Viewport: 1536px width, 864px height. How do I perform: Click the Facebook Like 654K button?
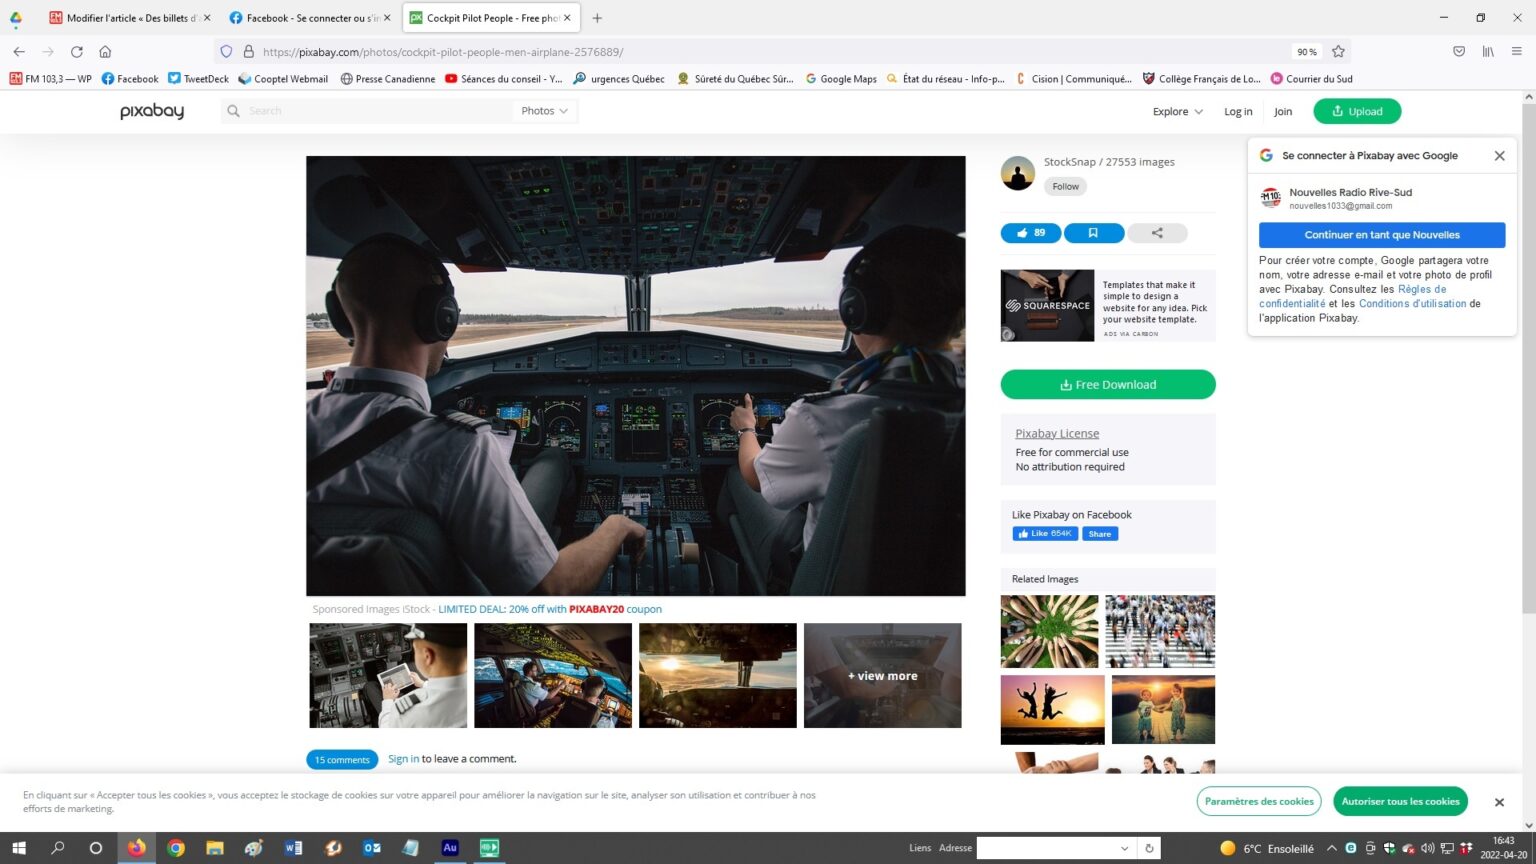coord(1045,534)
